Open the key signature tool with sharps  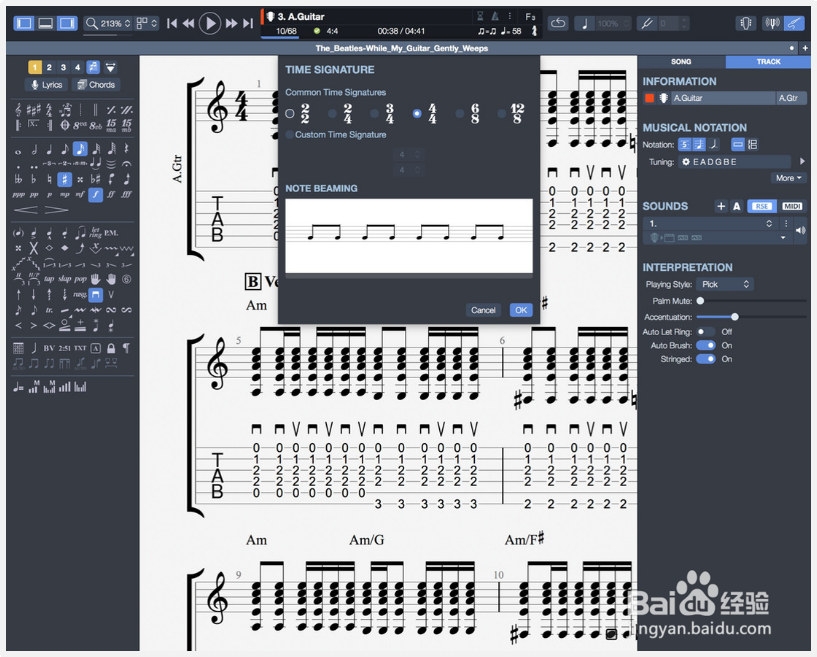33,110
